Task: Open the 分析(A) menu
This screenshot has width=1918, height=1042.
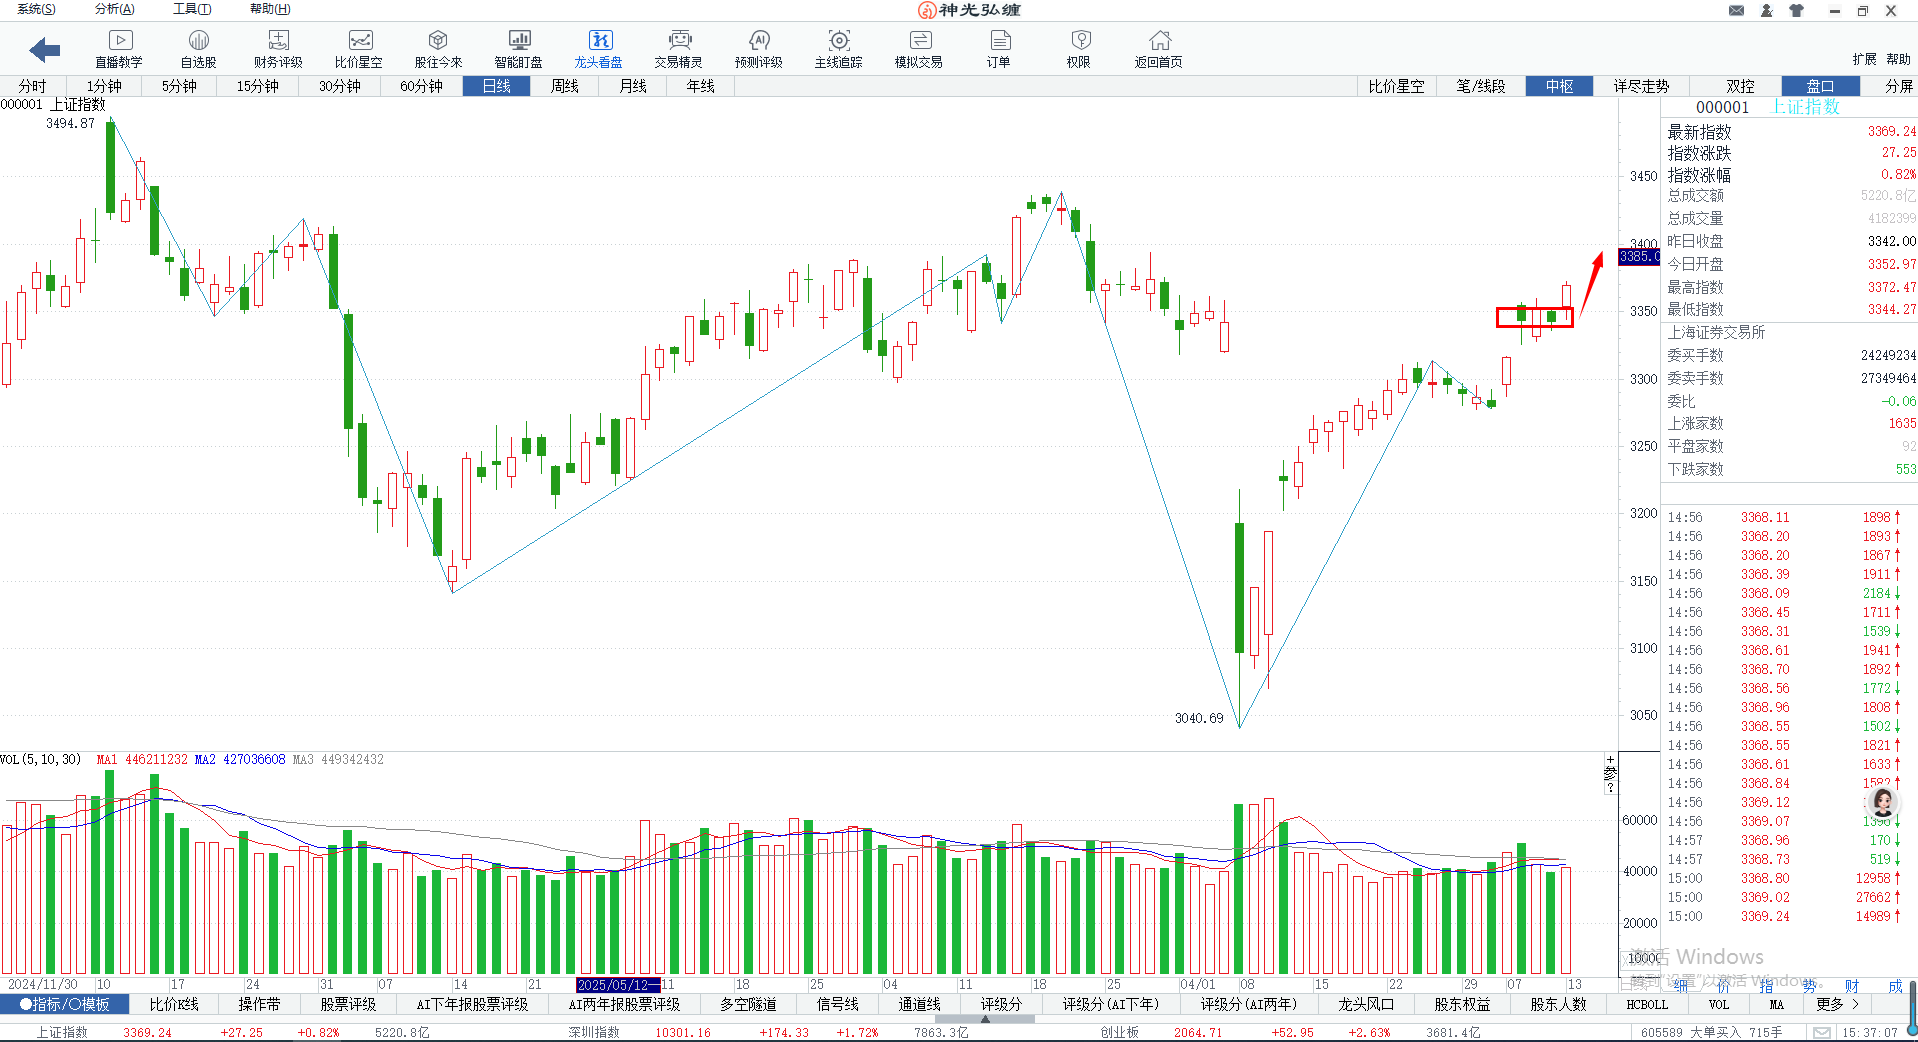Action: tap(114, 9)
